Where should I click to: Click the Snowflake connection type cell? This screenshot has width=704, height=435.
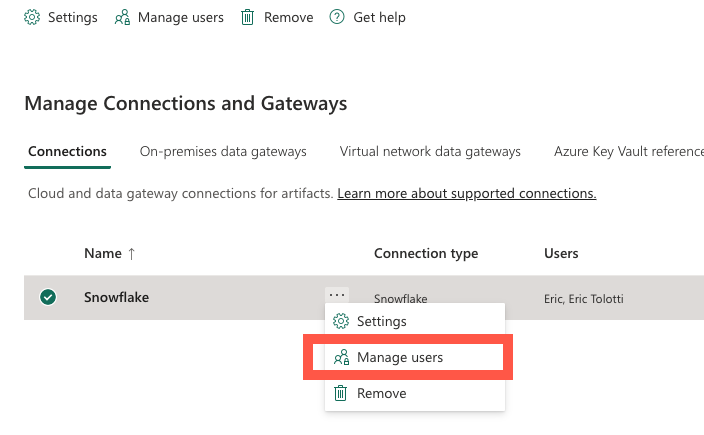point(400,298)
